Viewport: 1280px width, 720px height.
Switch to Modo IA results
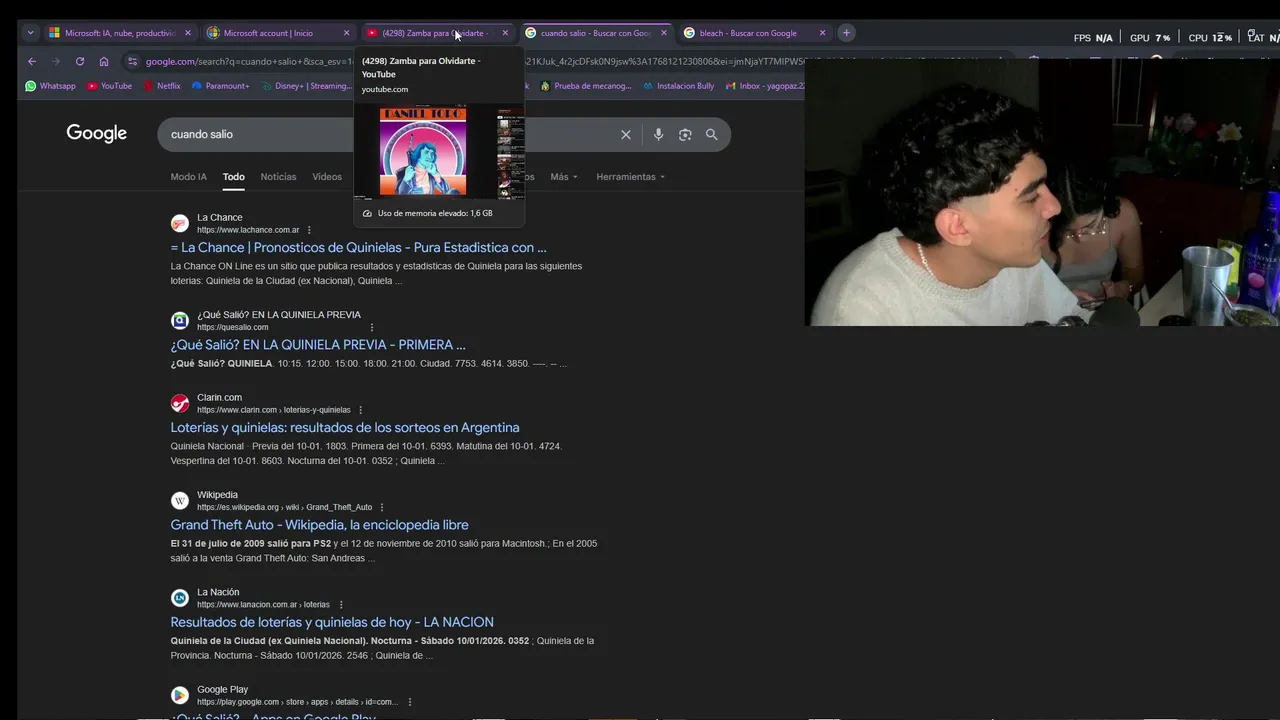(188, 177)
